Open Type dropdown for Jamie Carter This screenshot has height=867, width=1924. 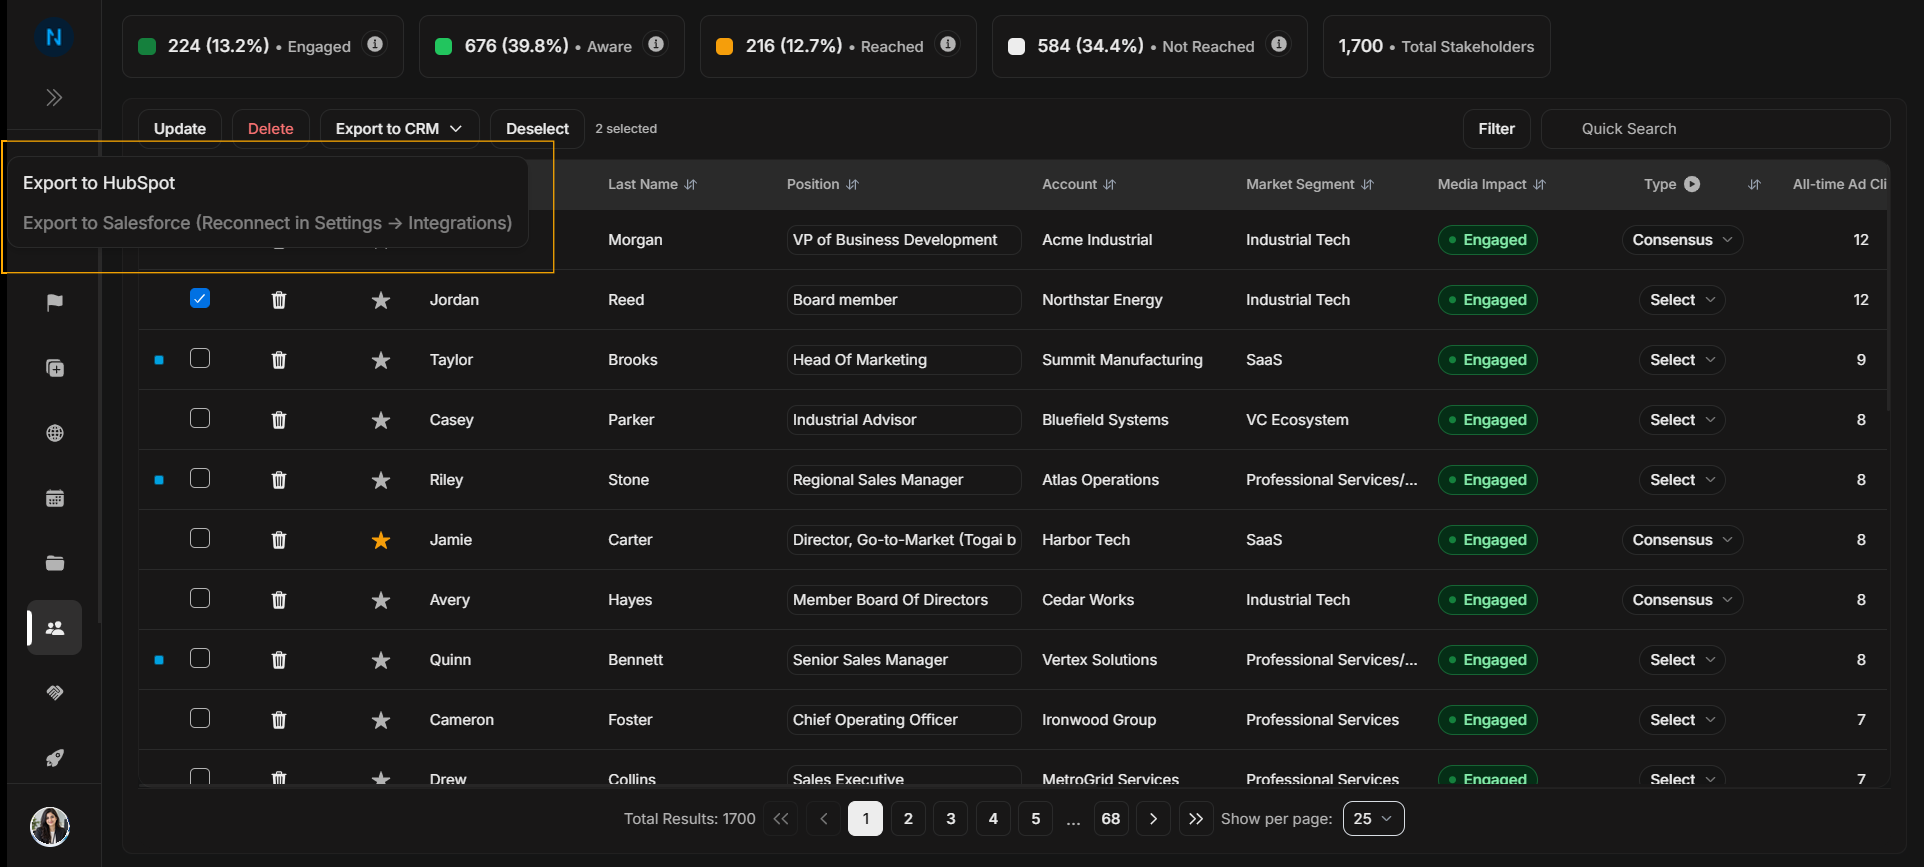pos(1682,540)
